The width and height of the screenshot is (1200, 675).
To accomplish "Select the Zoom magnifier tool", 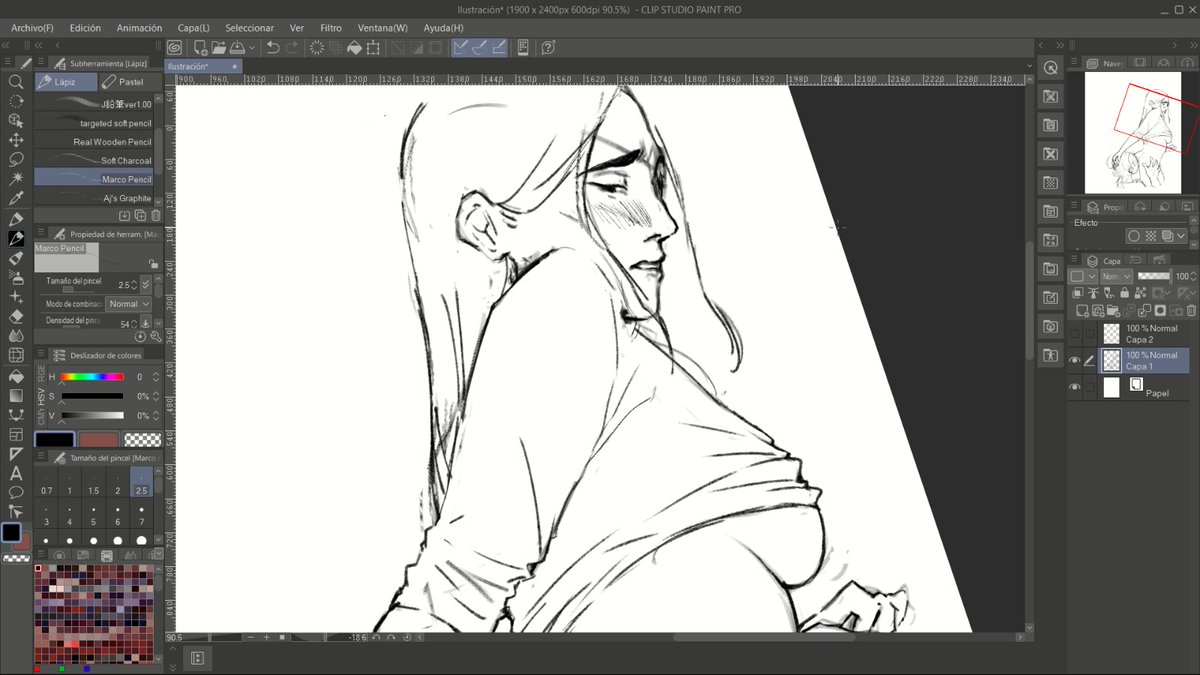I will (x=16, y=82).
